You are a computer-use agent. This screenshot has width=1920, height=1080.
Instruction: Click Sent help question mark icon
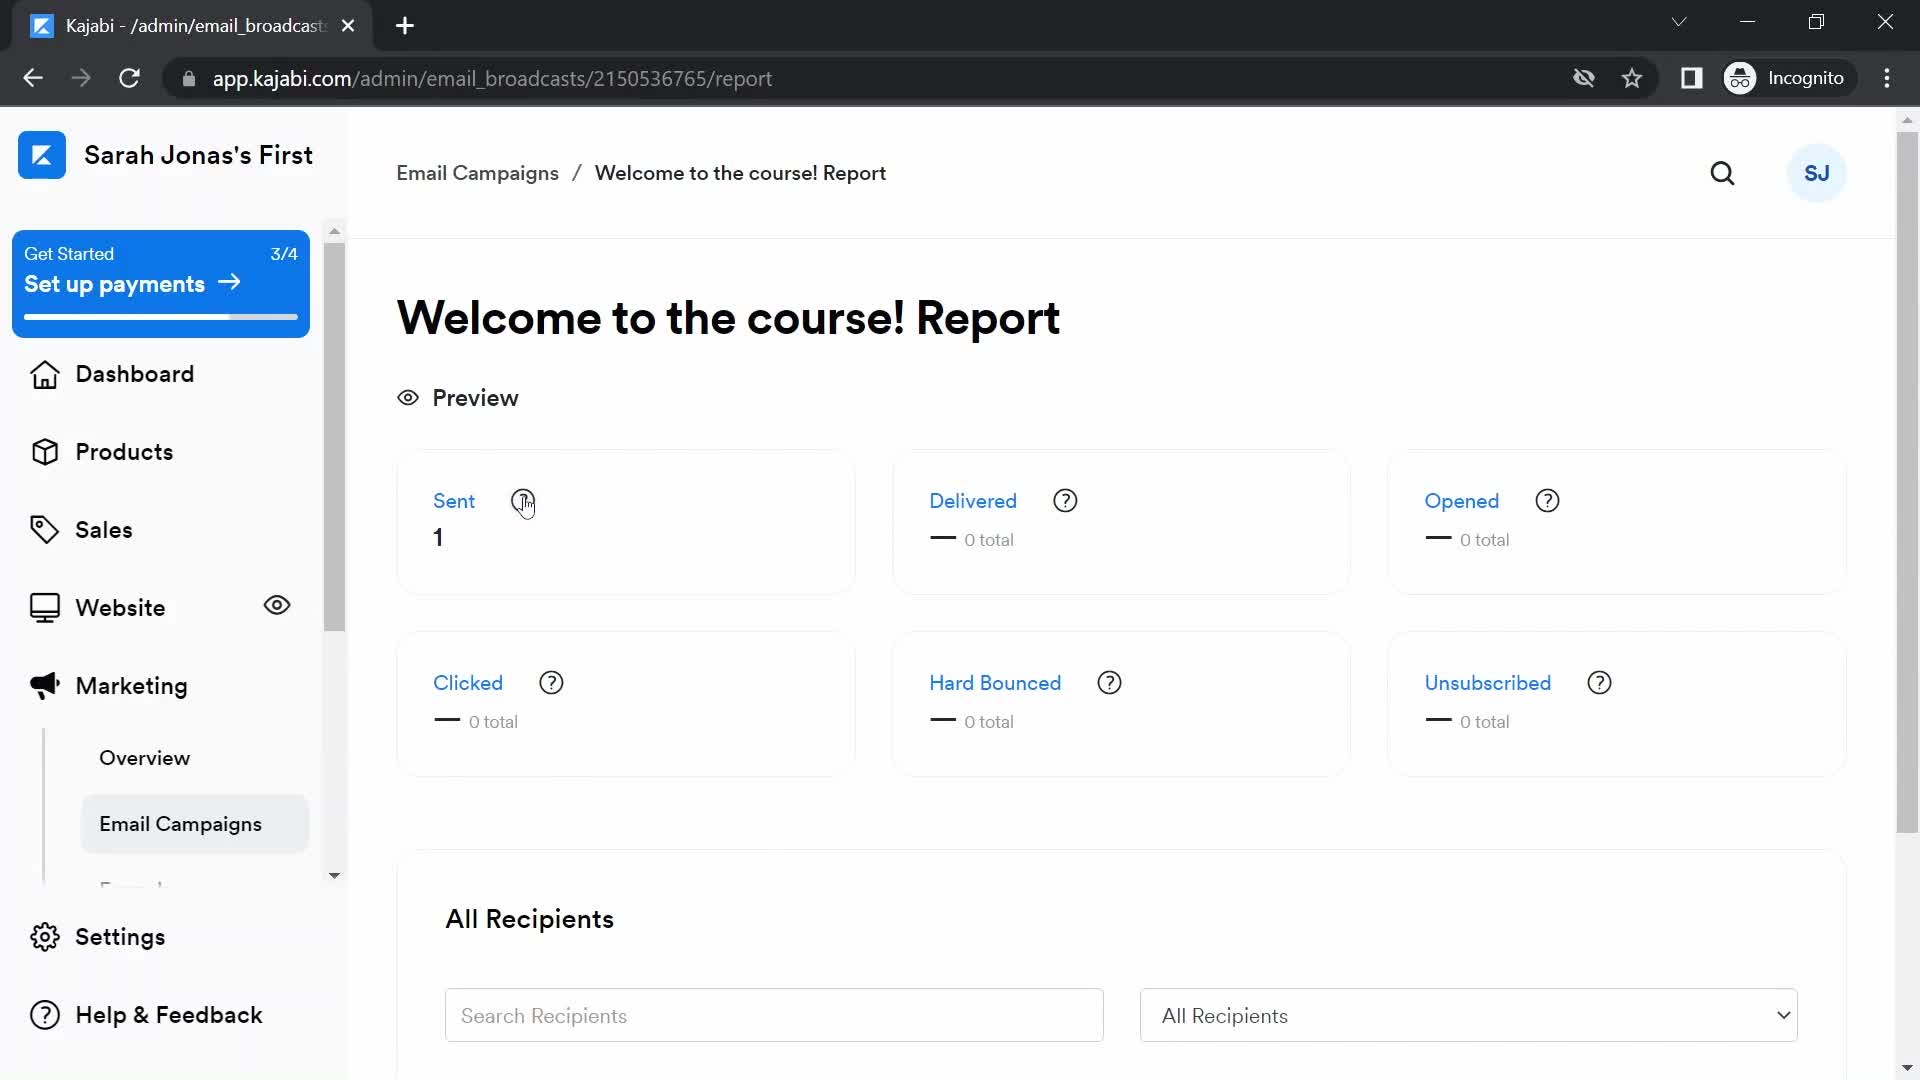522,501
